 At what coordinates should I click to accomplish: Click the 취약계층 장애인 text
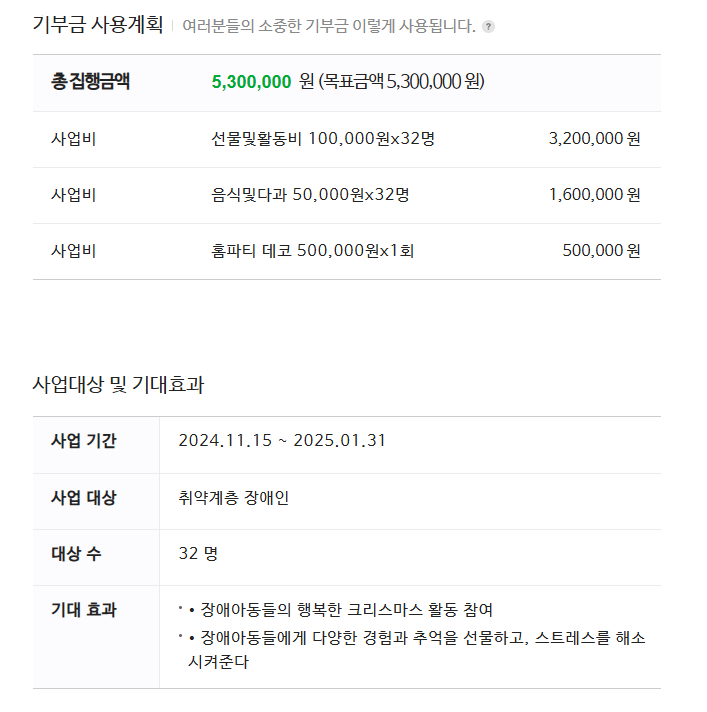234,498
